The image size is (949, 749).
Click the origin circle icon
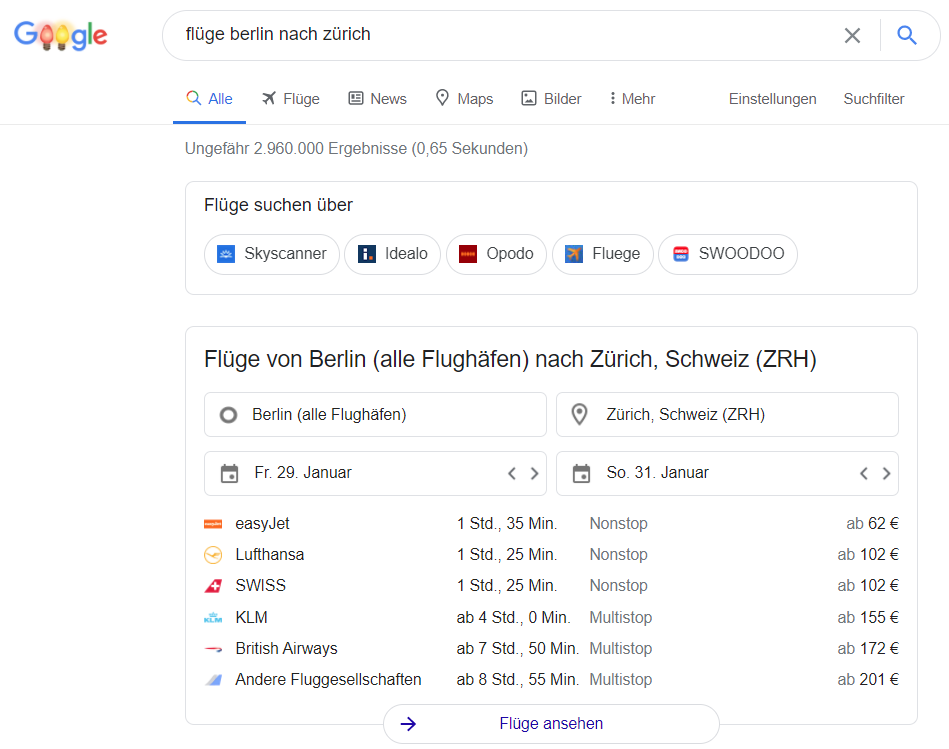pos(228,415)
